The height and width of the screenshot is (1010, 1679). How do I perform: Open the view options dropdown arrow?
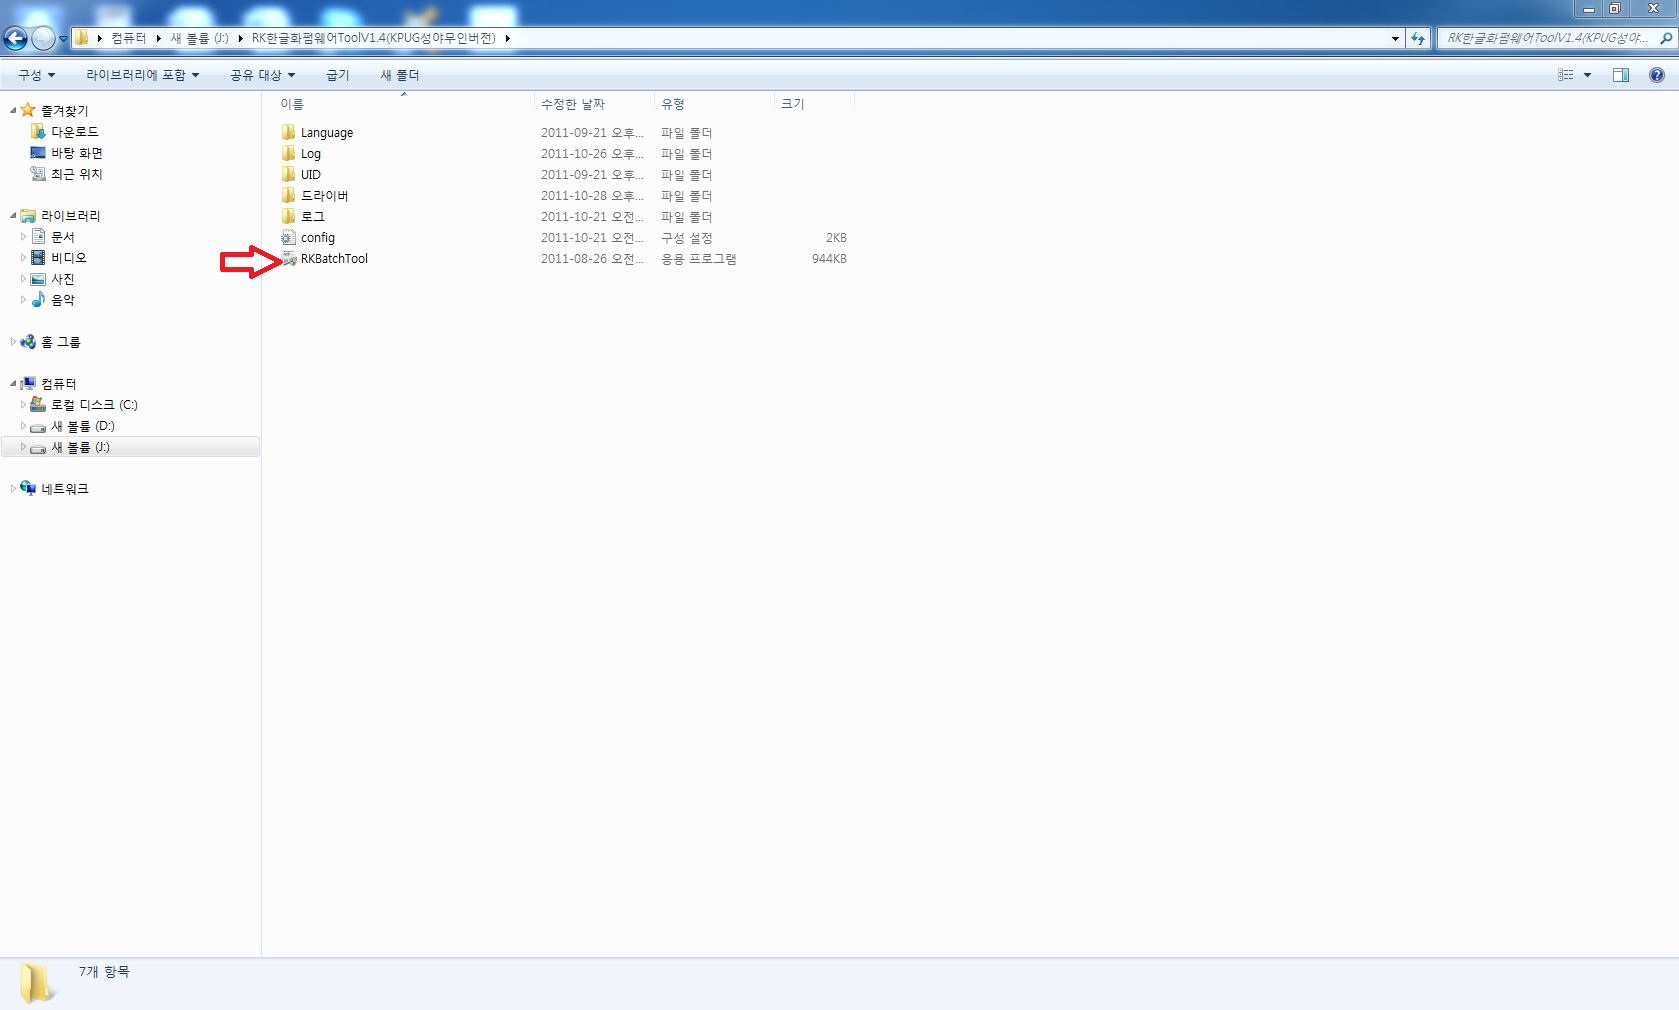point(1587,75)
